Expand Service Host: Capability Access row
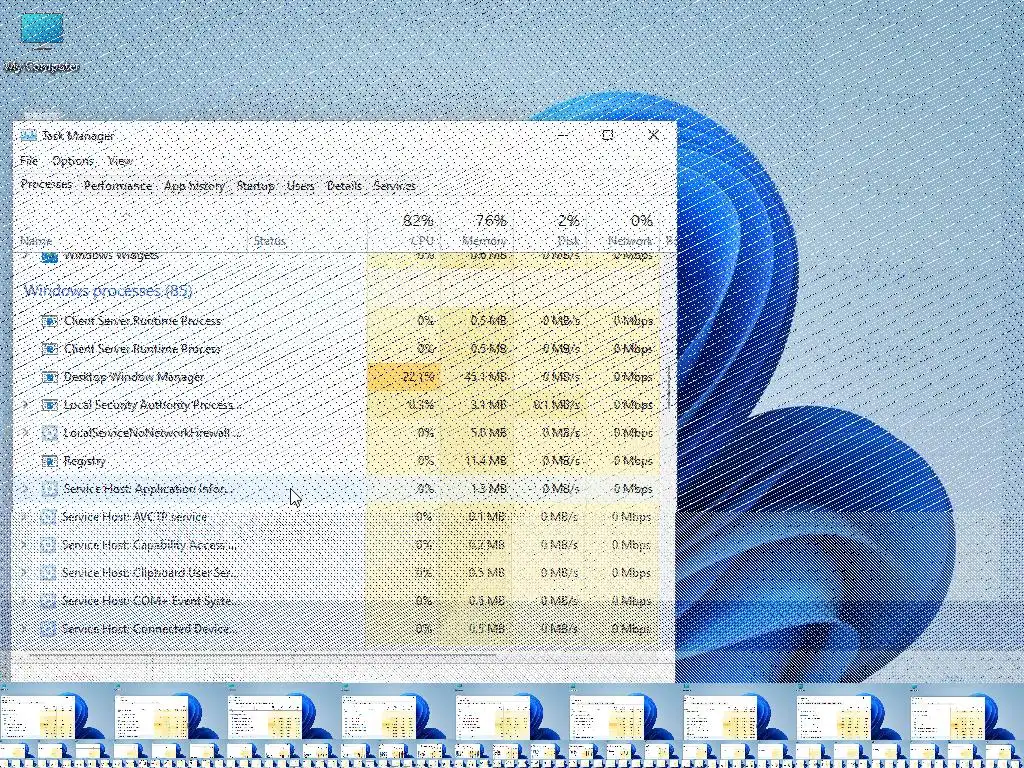The width and height of the screenshot is (1024, 768). (25, 545)
